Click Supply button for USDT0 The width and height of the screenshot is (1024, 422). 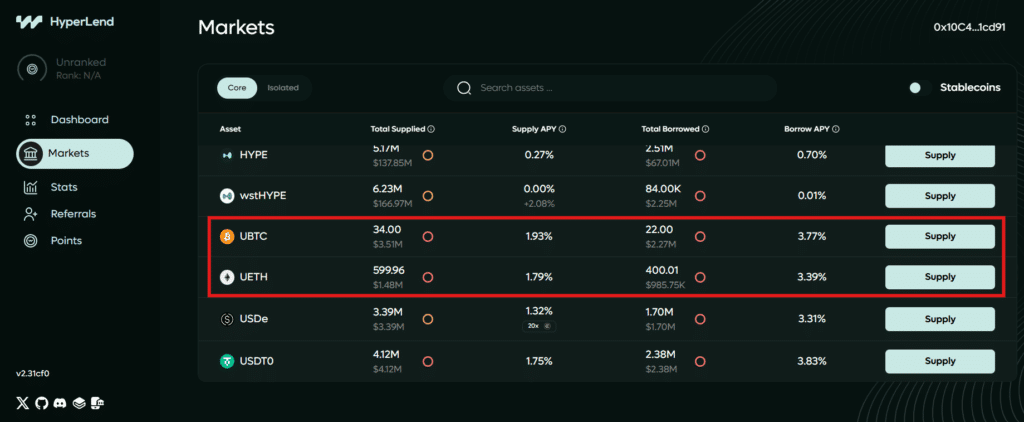click(940, 361)
